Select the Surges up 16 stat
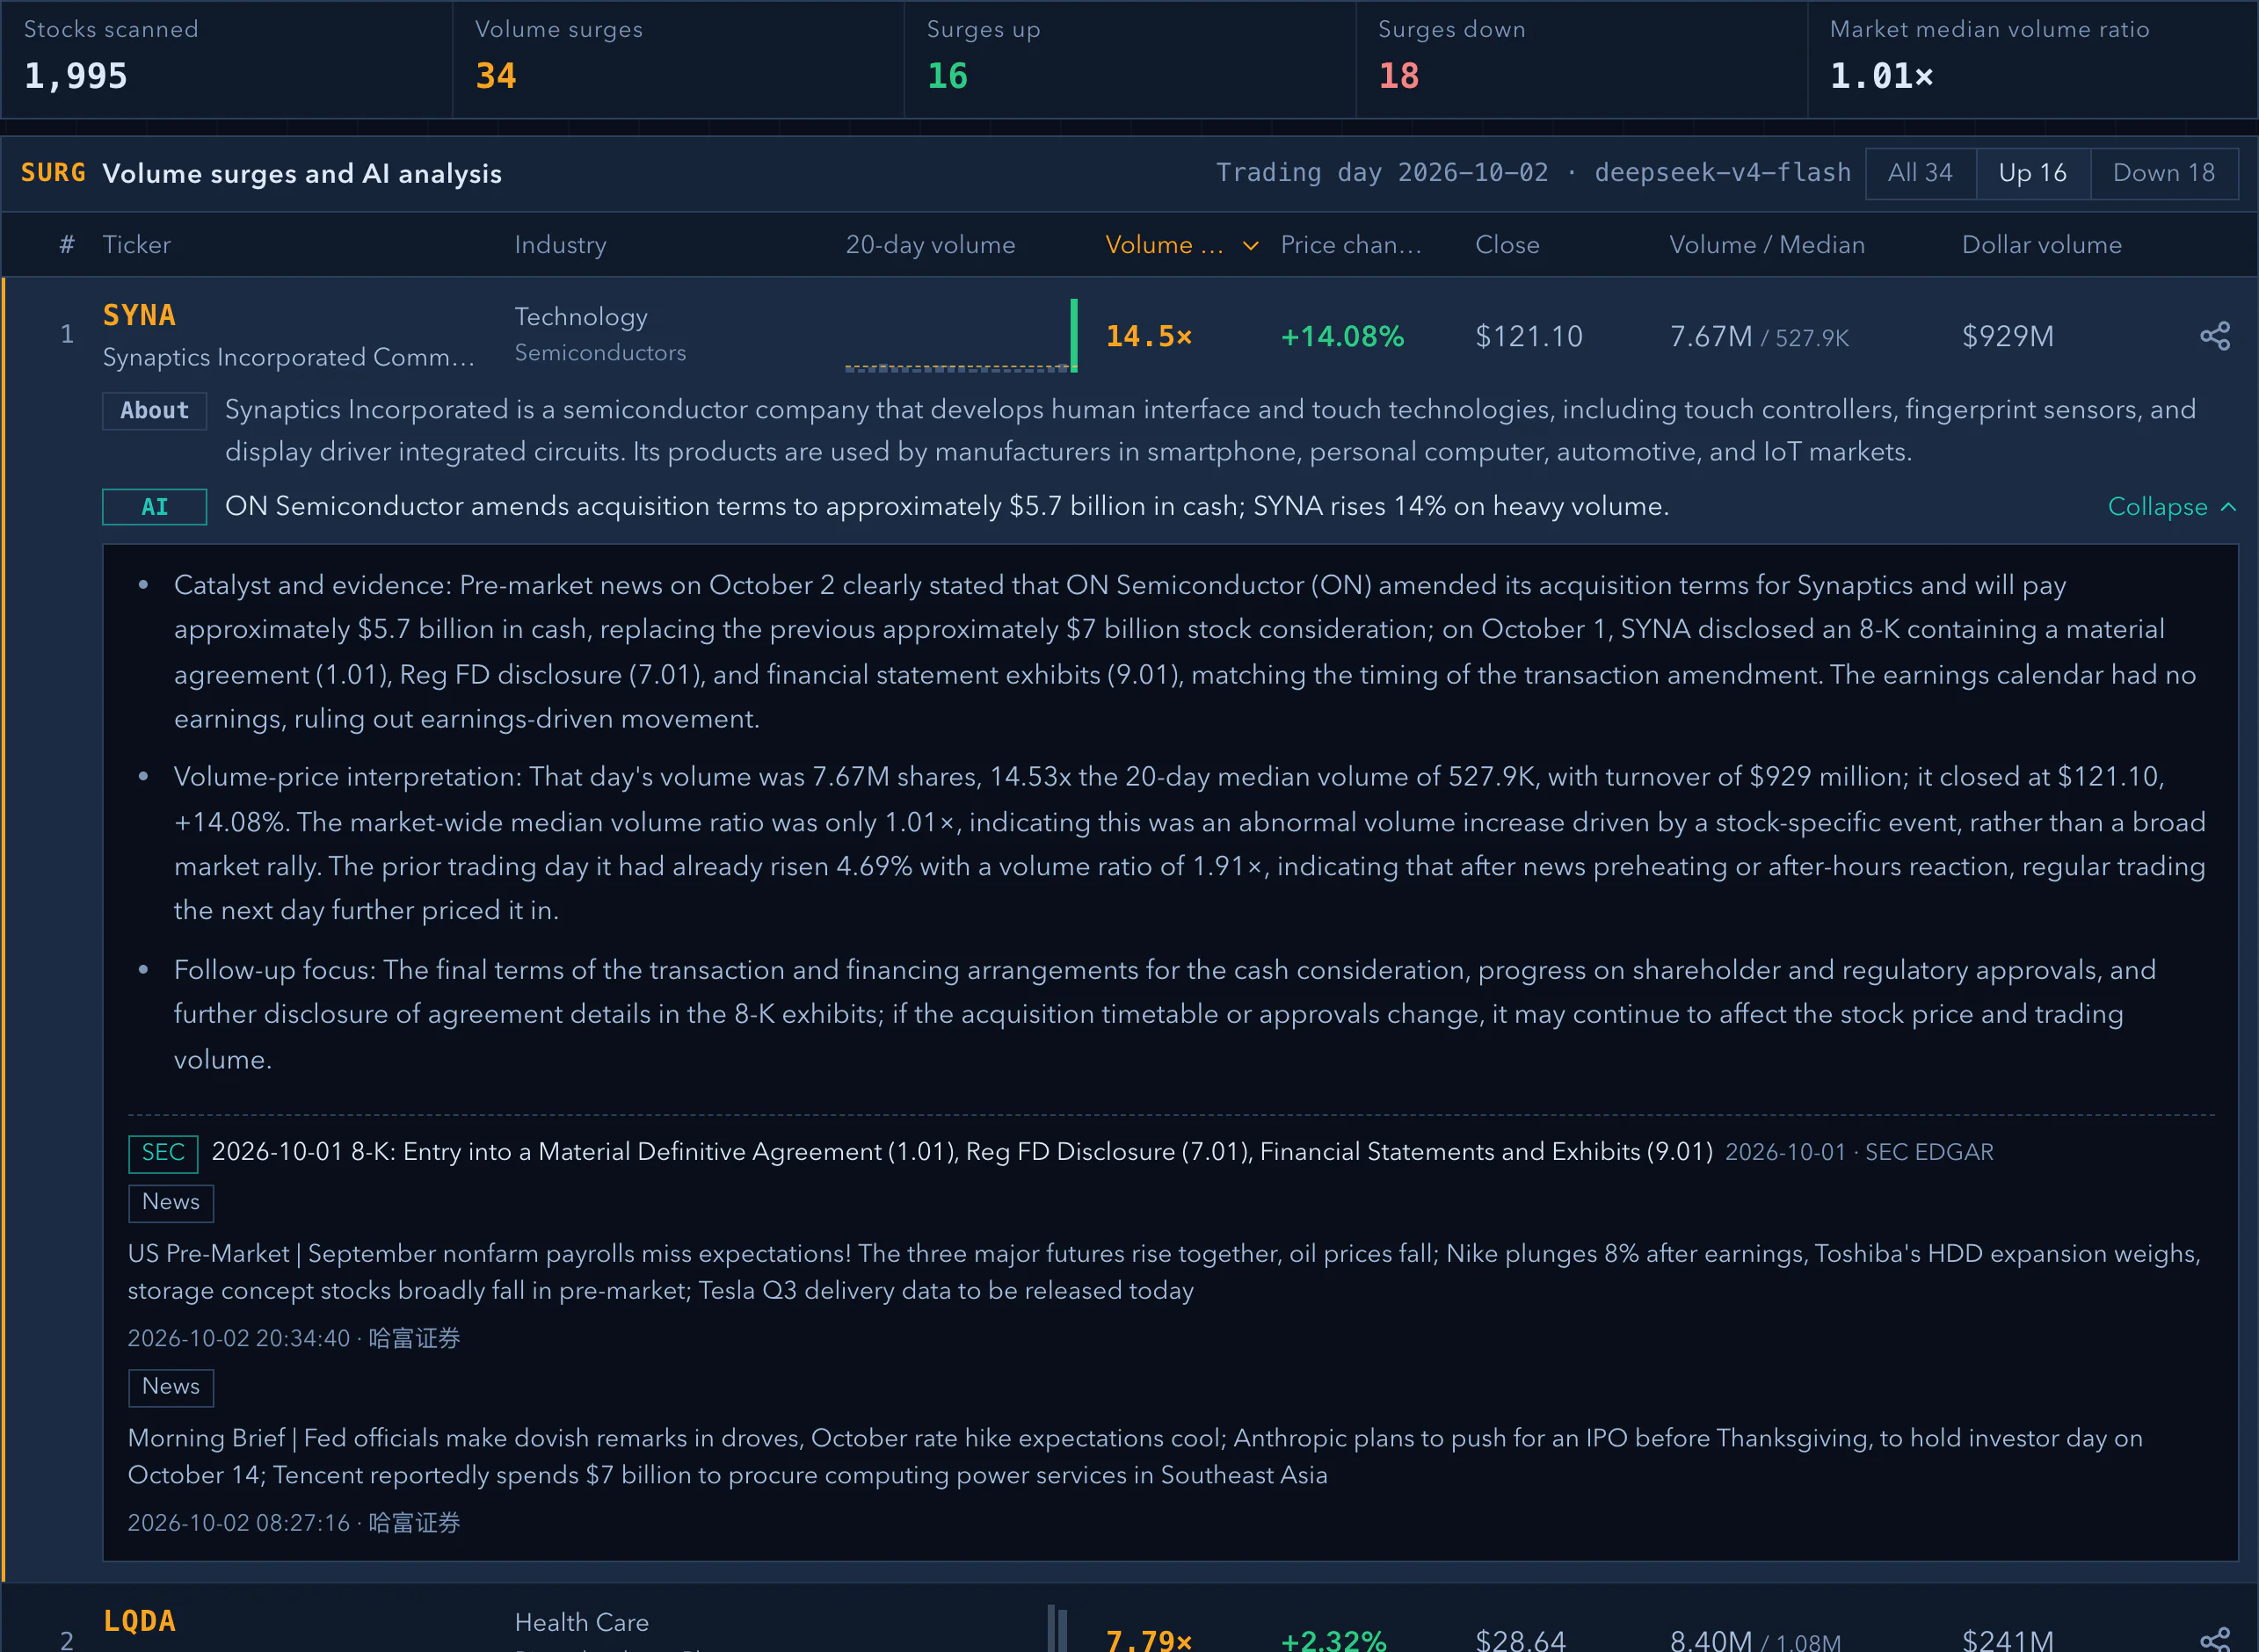 tap(947, 76)
